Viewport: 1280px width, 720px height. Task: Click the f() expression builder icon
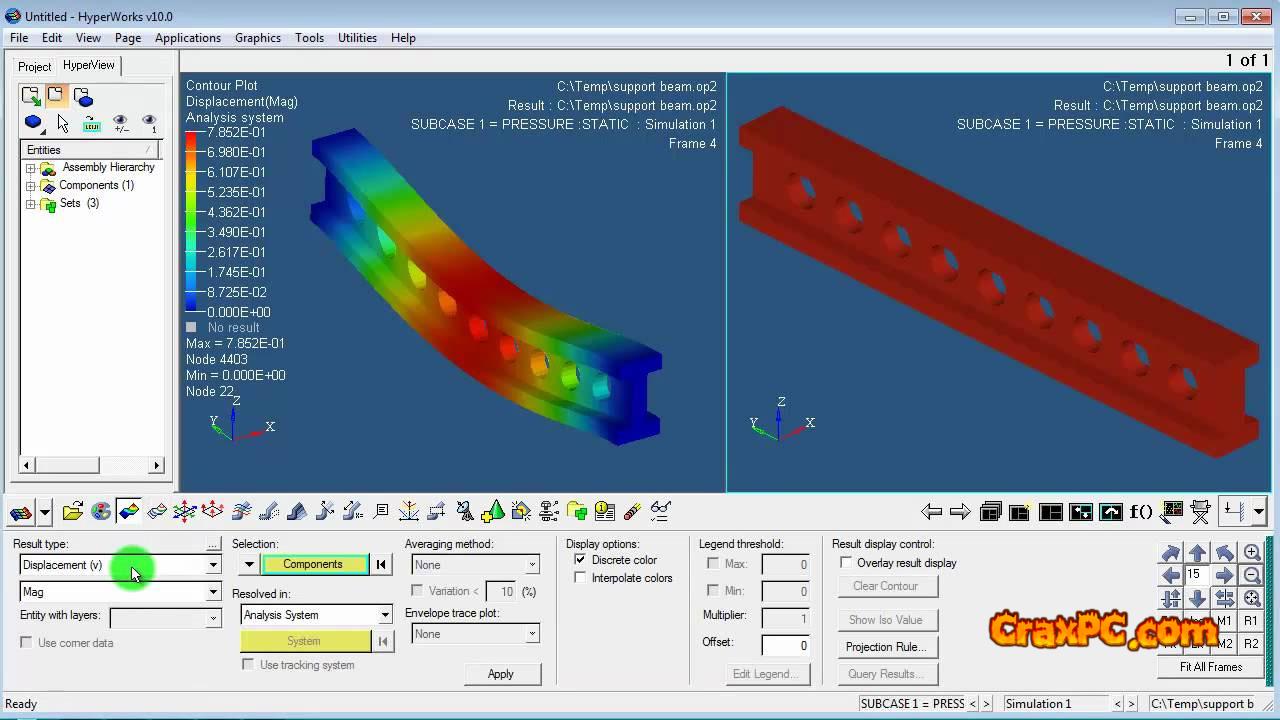pyautogui.click(x=1141, y=512)
